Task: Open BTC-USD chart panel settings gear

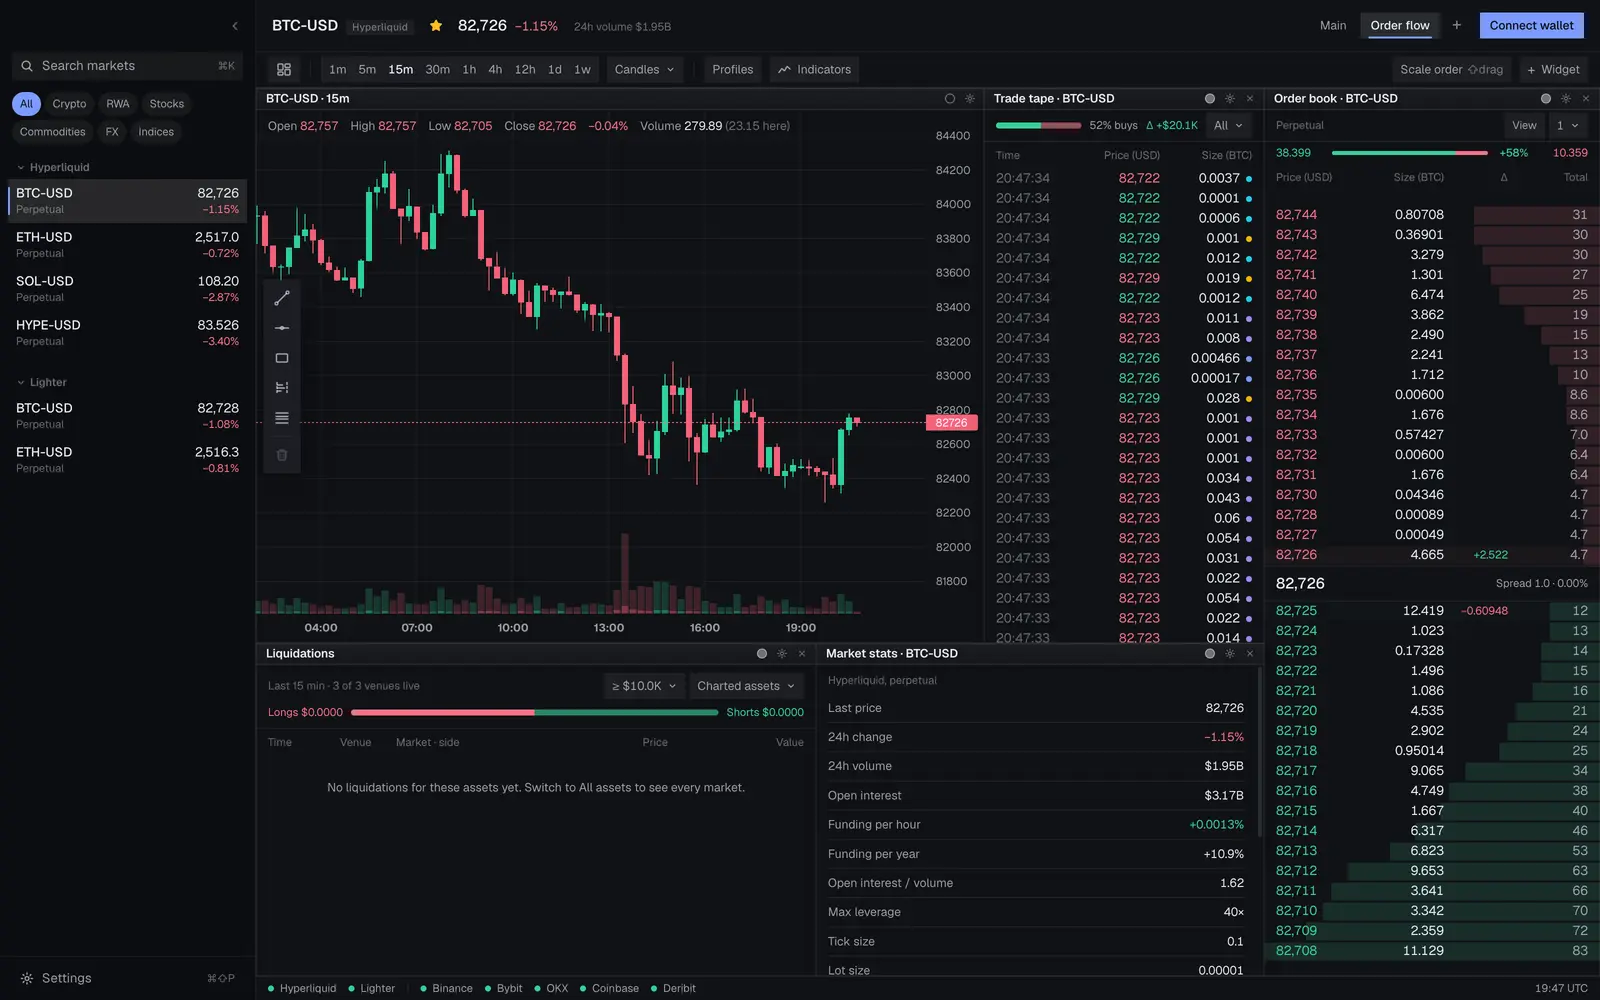Action: (x=969, y=99)
